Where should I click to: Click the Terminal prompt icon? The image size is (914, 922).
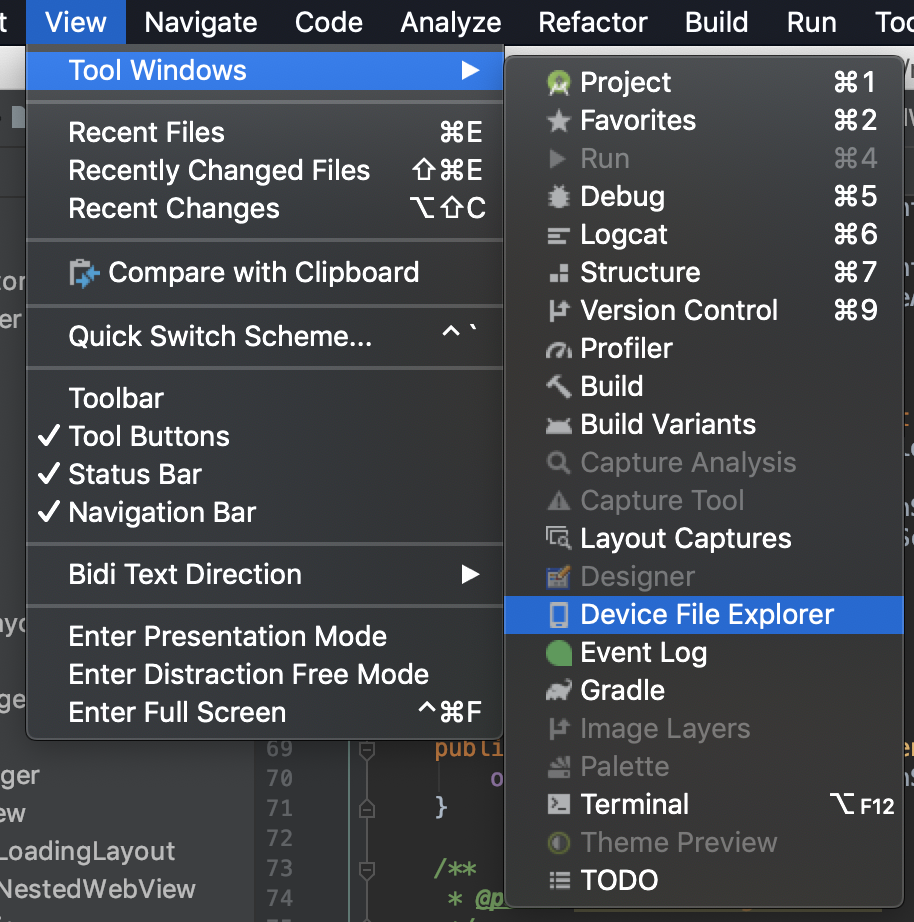point(558,804)
